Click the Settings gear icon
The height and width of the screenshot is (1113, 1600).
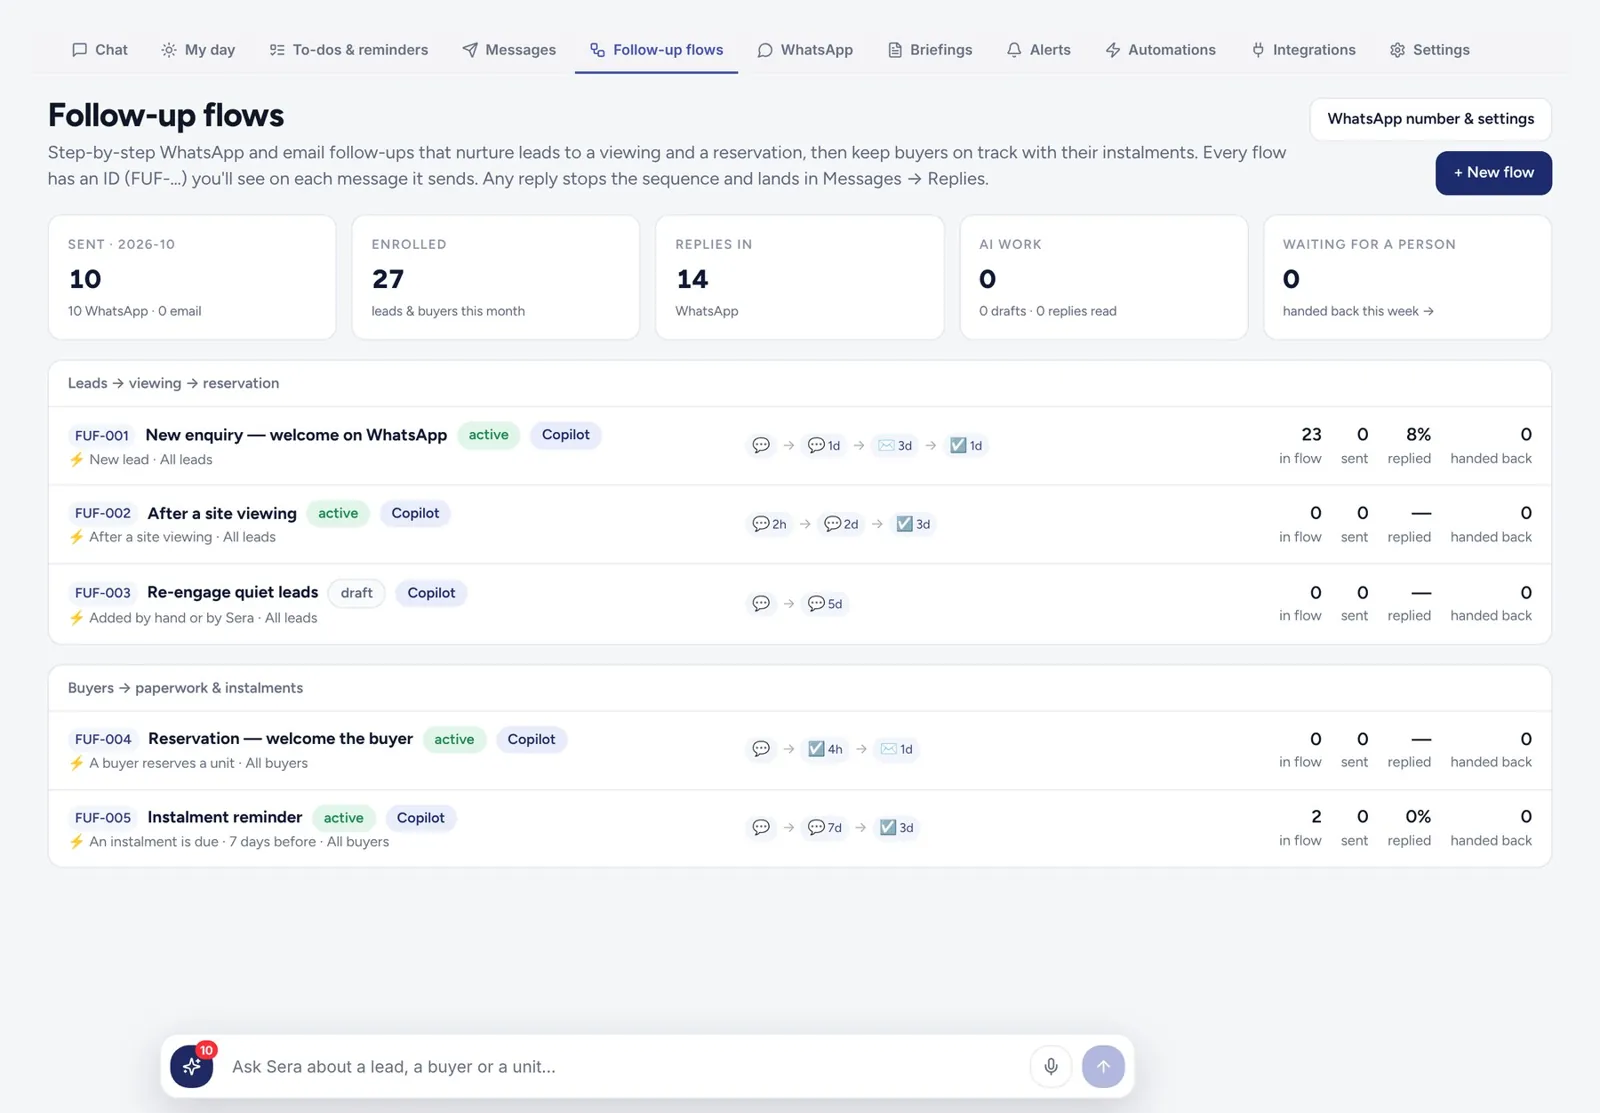[x=1397, y=50]
